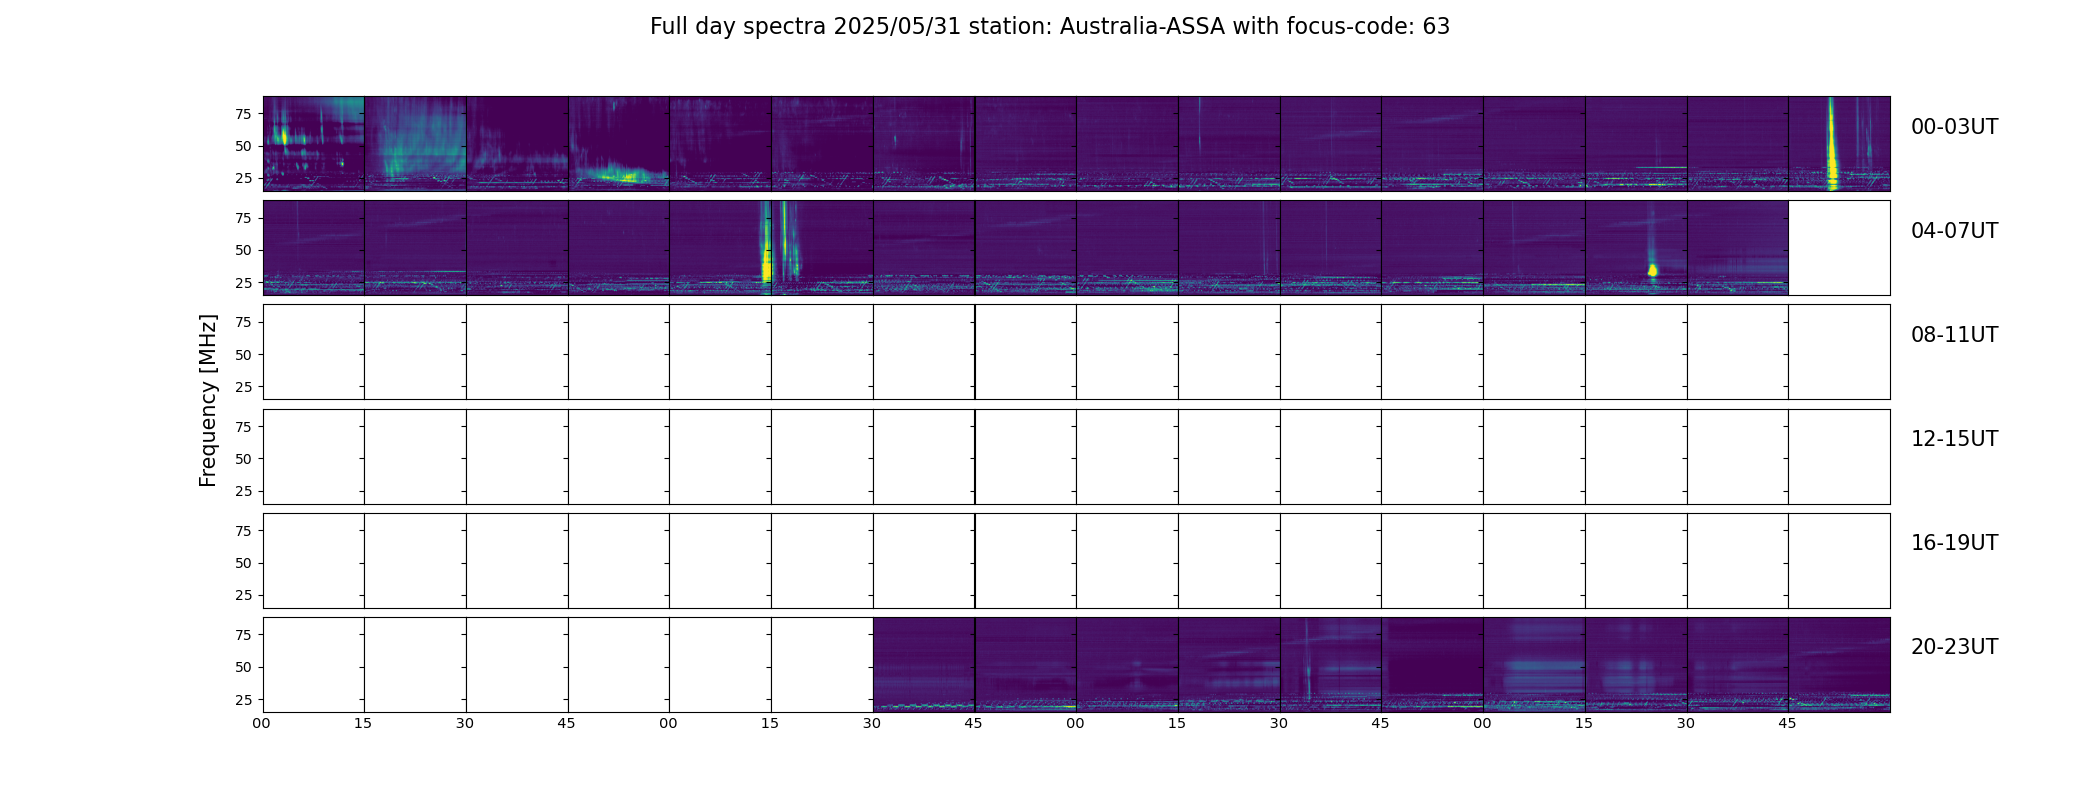Click the '16-19UT' row label
The image size is (2100, 800).
click(1954, 543)
